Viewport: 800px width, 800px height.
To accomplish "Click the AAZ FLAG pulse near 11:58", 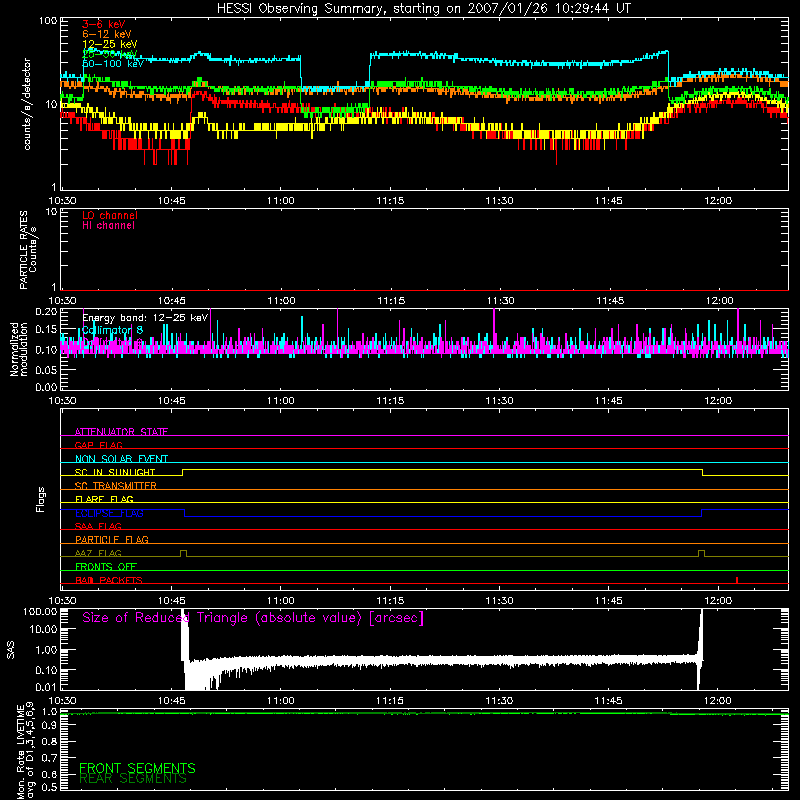I will coord(702,554).
